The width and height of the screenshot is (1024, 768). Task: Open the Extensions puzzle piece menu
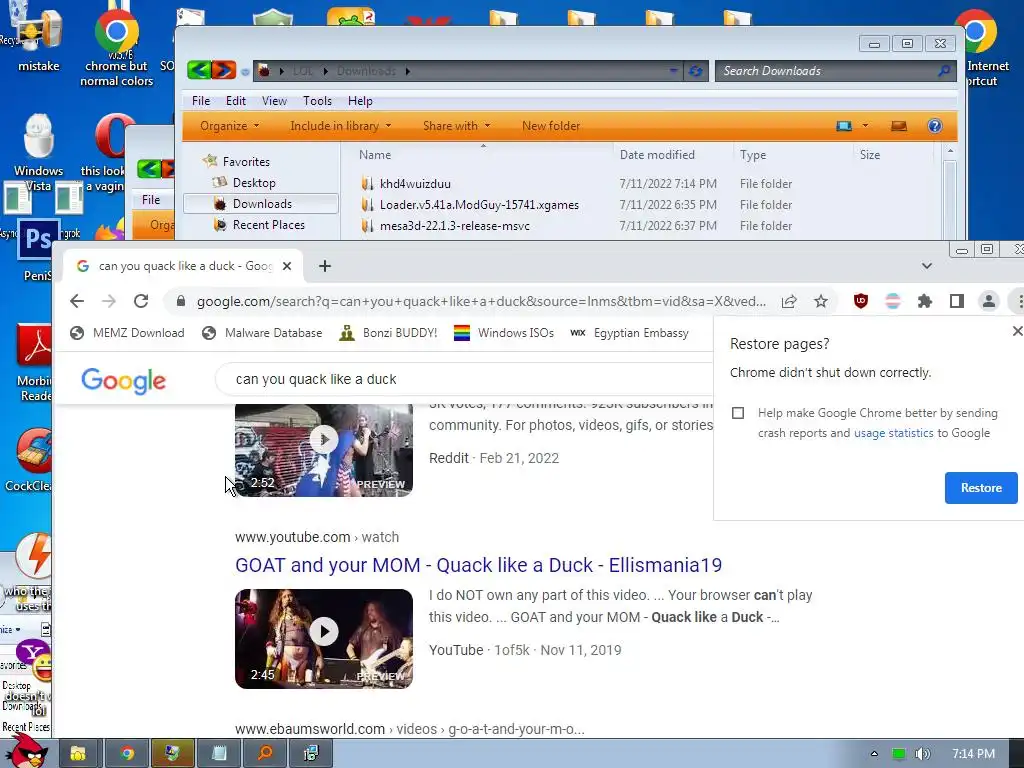click(x=925, y=301)
